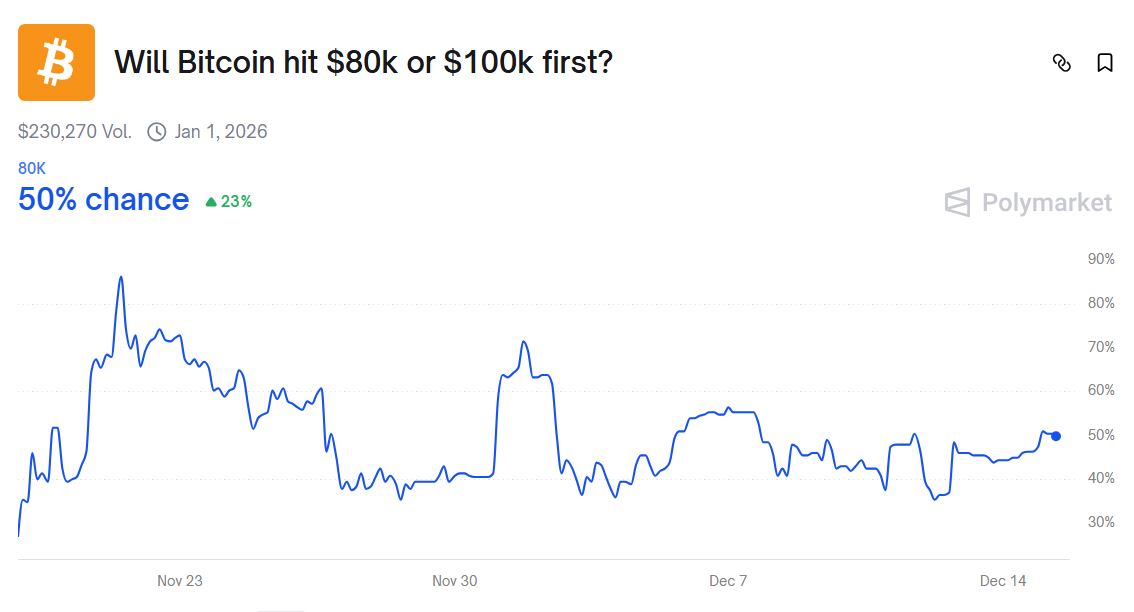1134x612 pixels.
Task: Click the Nov 23 x-axis date label
Action: (180, 581)
